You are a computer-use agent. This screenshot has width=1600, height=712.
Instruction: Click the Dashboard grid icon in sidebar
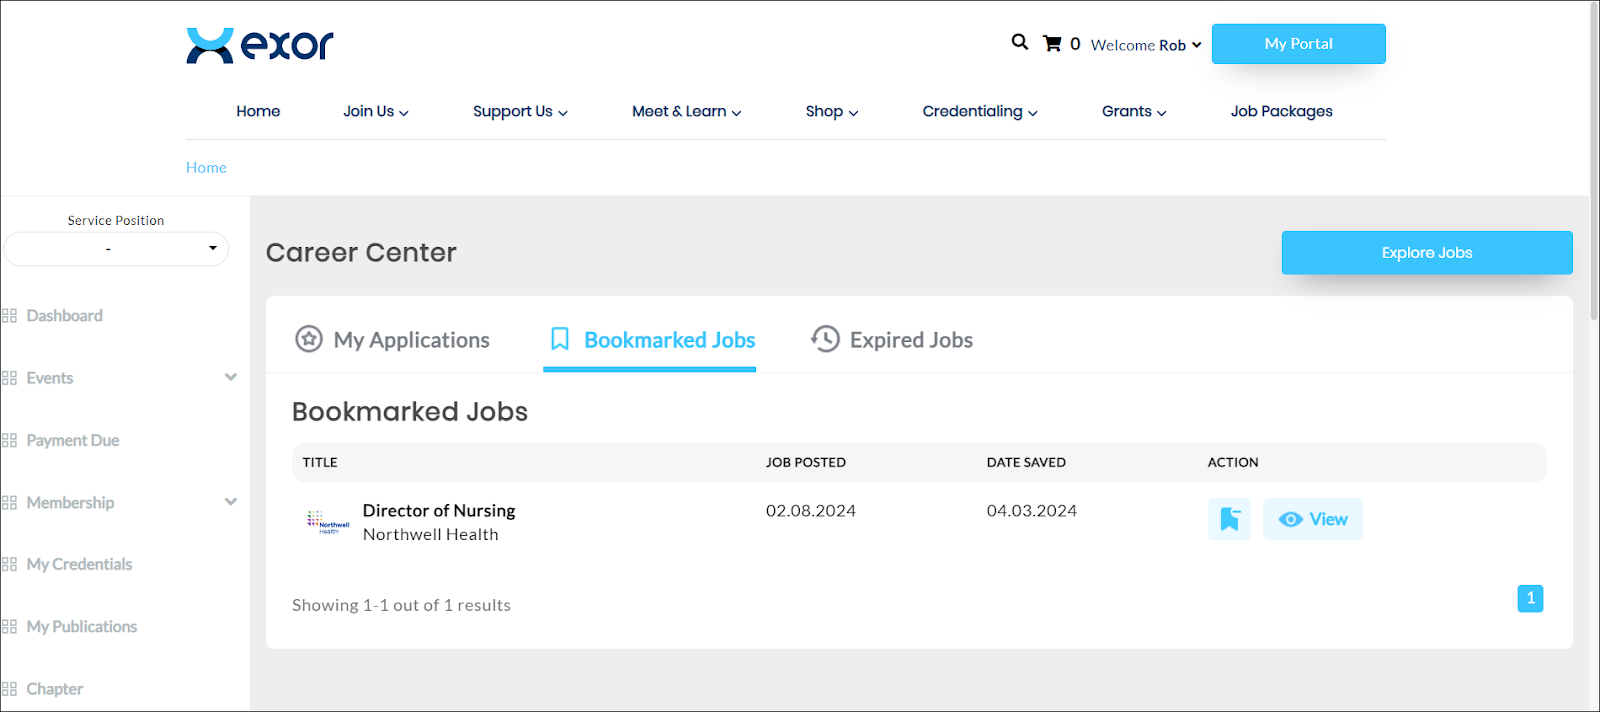tap(10, 316)
